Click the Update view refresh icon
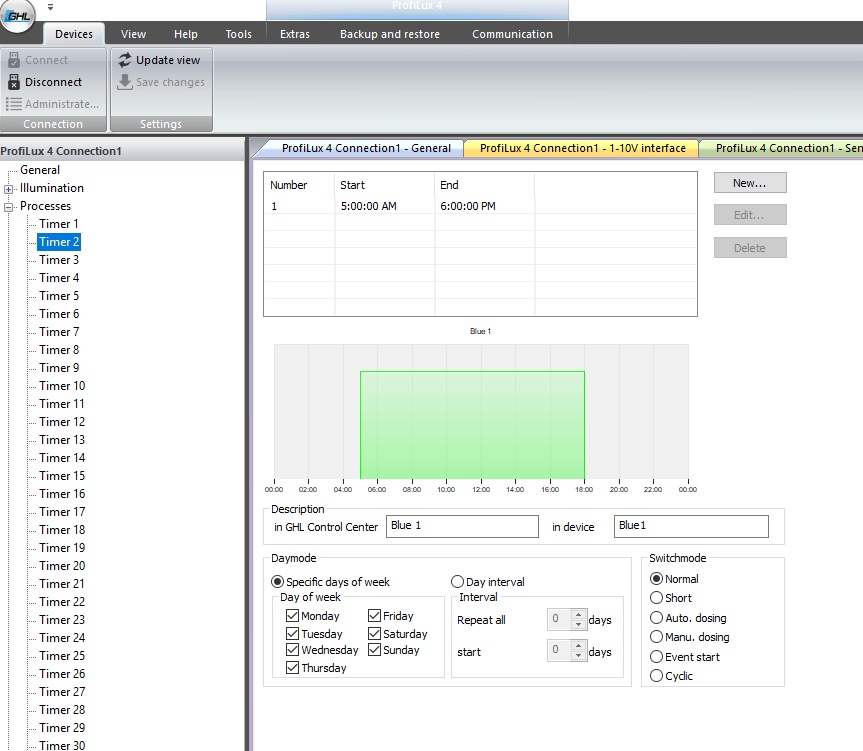This screenshot has height=751, width=863. pyautogui.click(x=125, y=60)
